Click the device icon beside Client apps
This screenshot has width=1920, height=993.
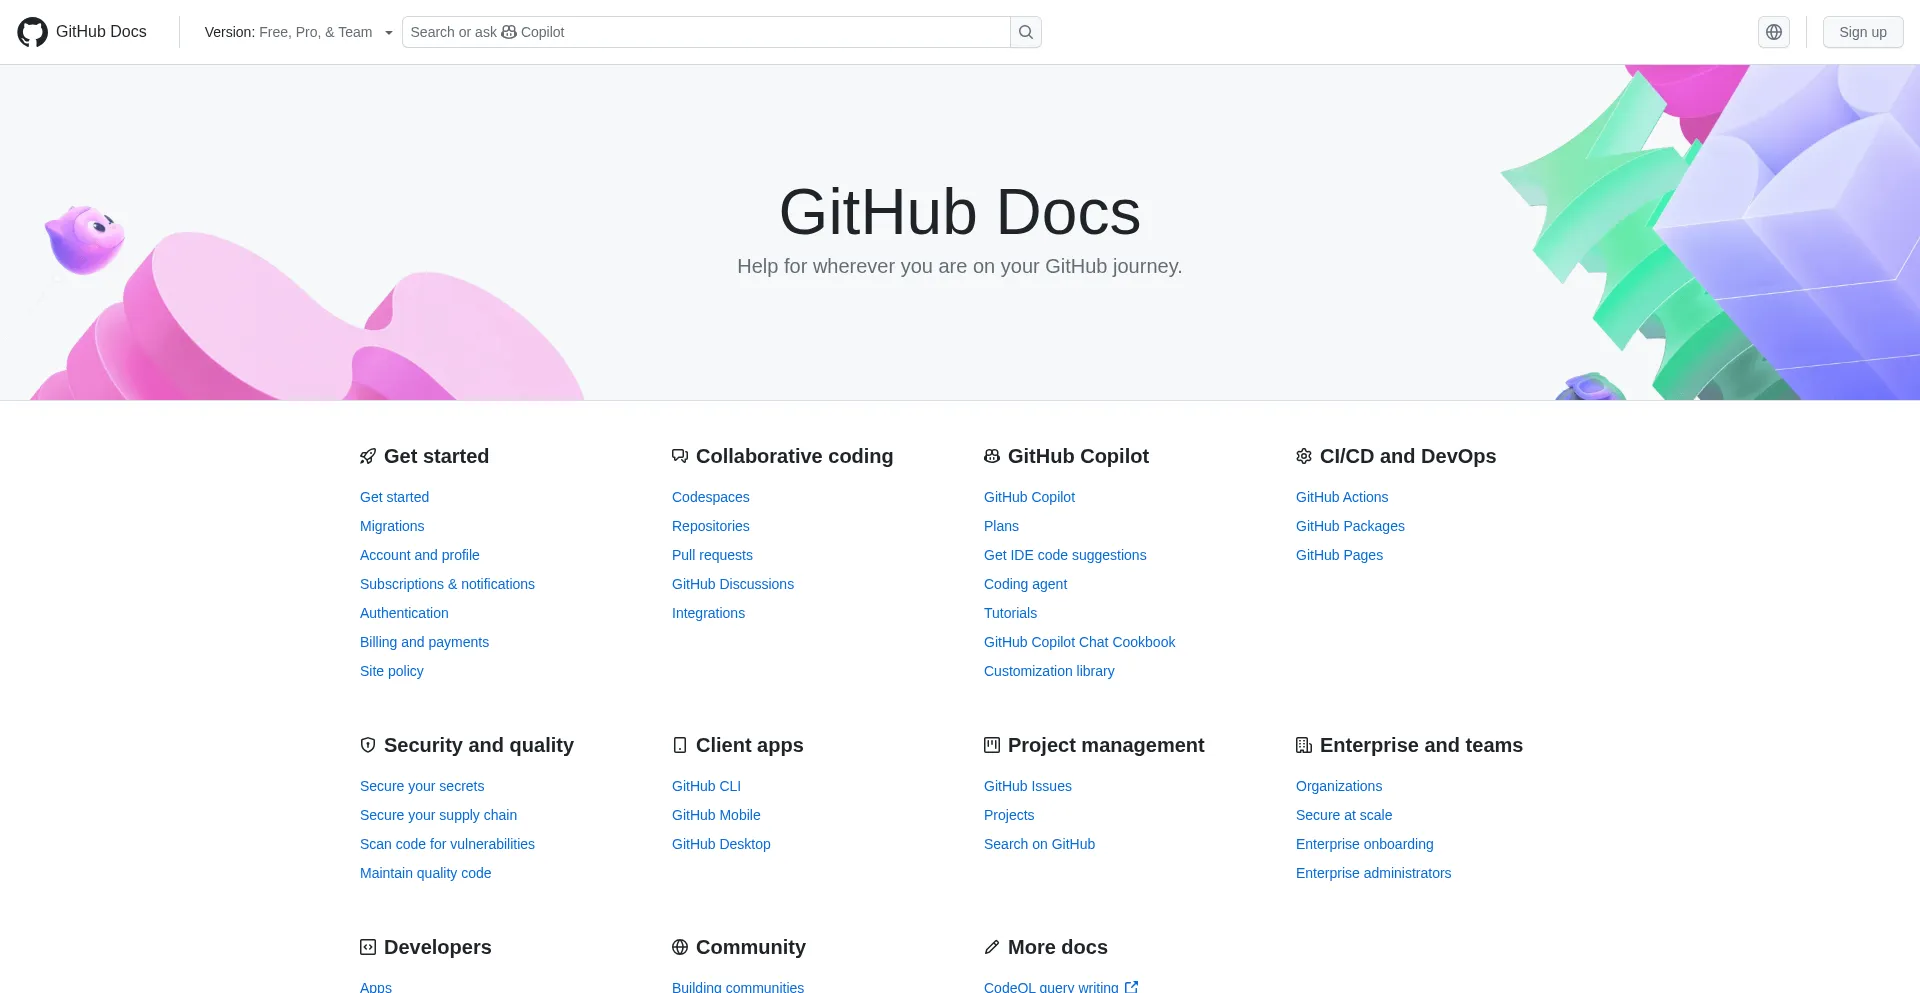tap(680, 745)
